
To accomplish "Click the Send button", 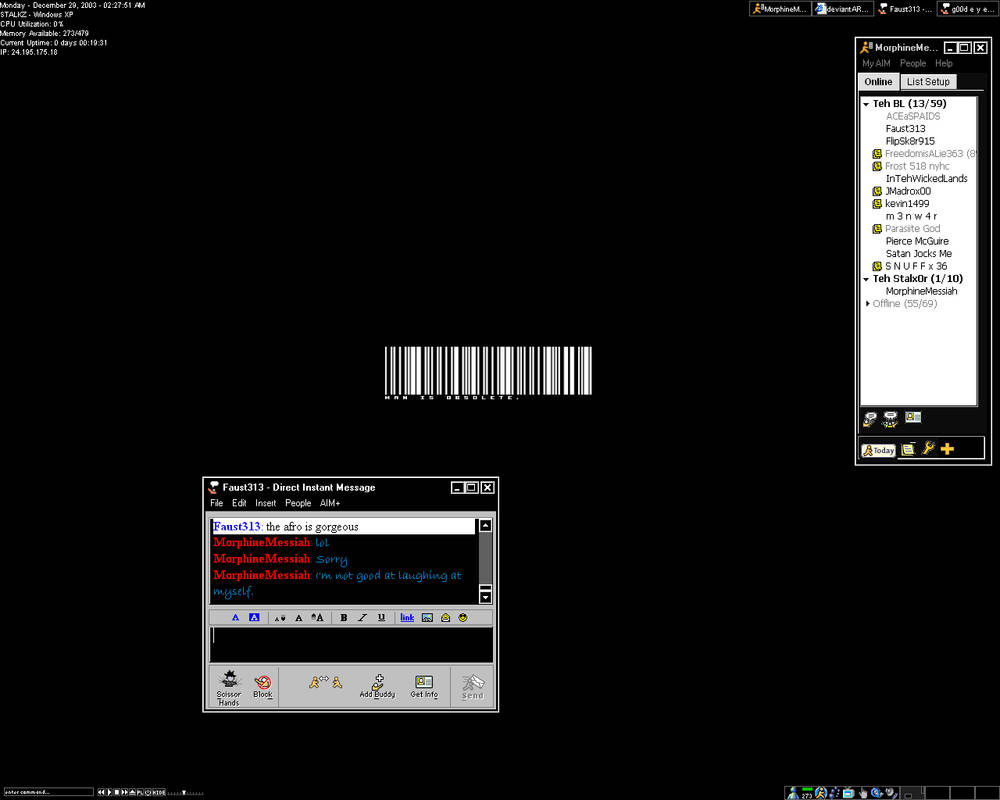I will (473, 687).
